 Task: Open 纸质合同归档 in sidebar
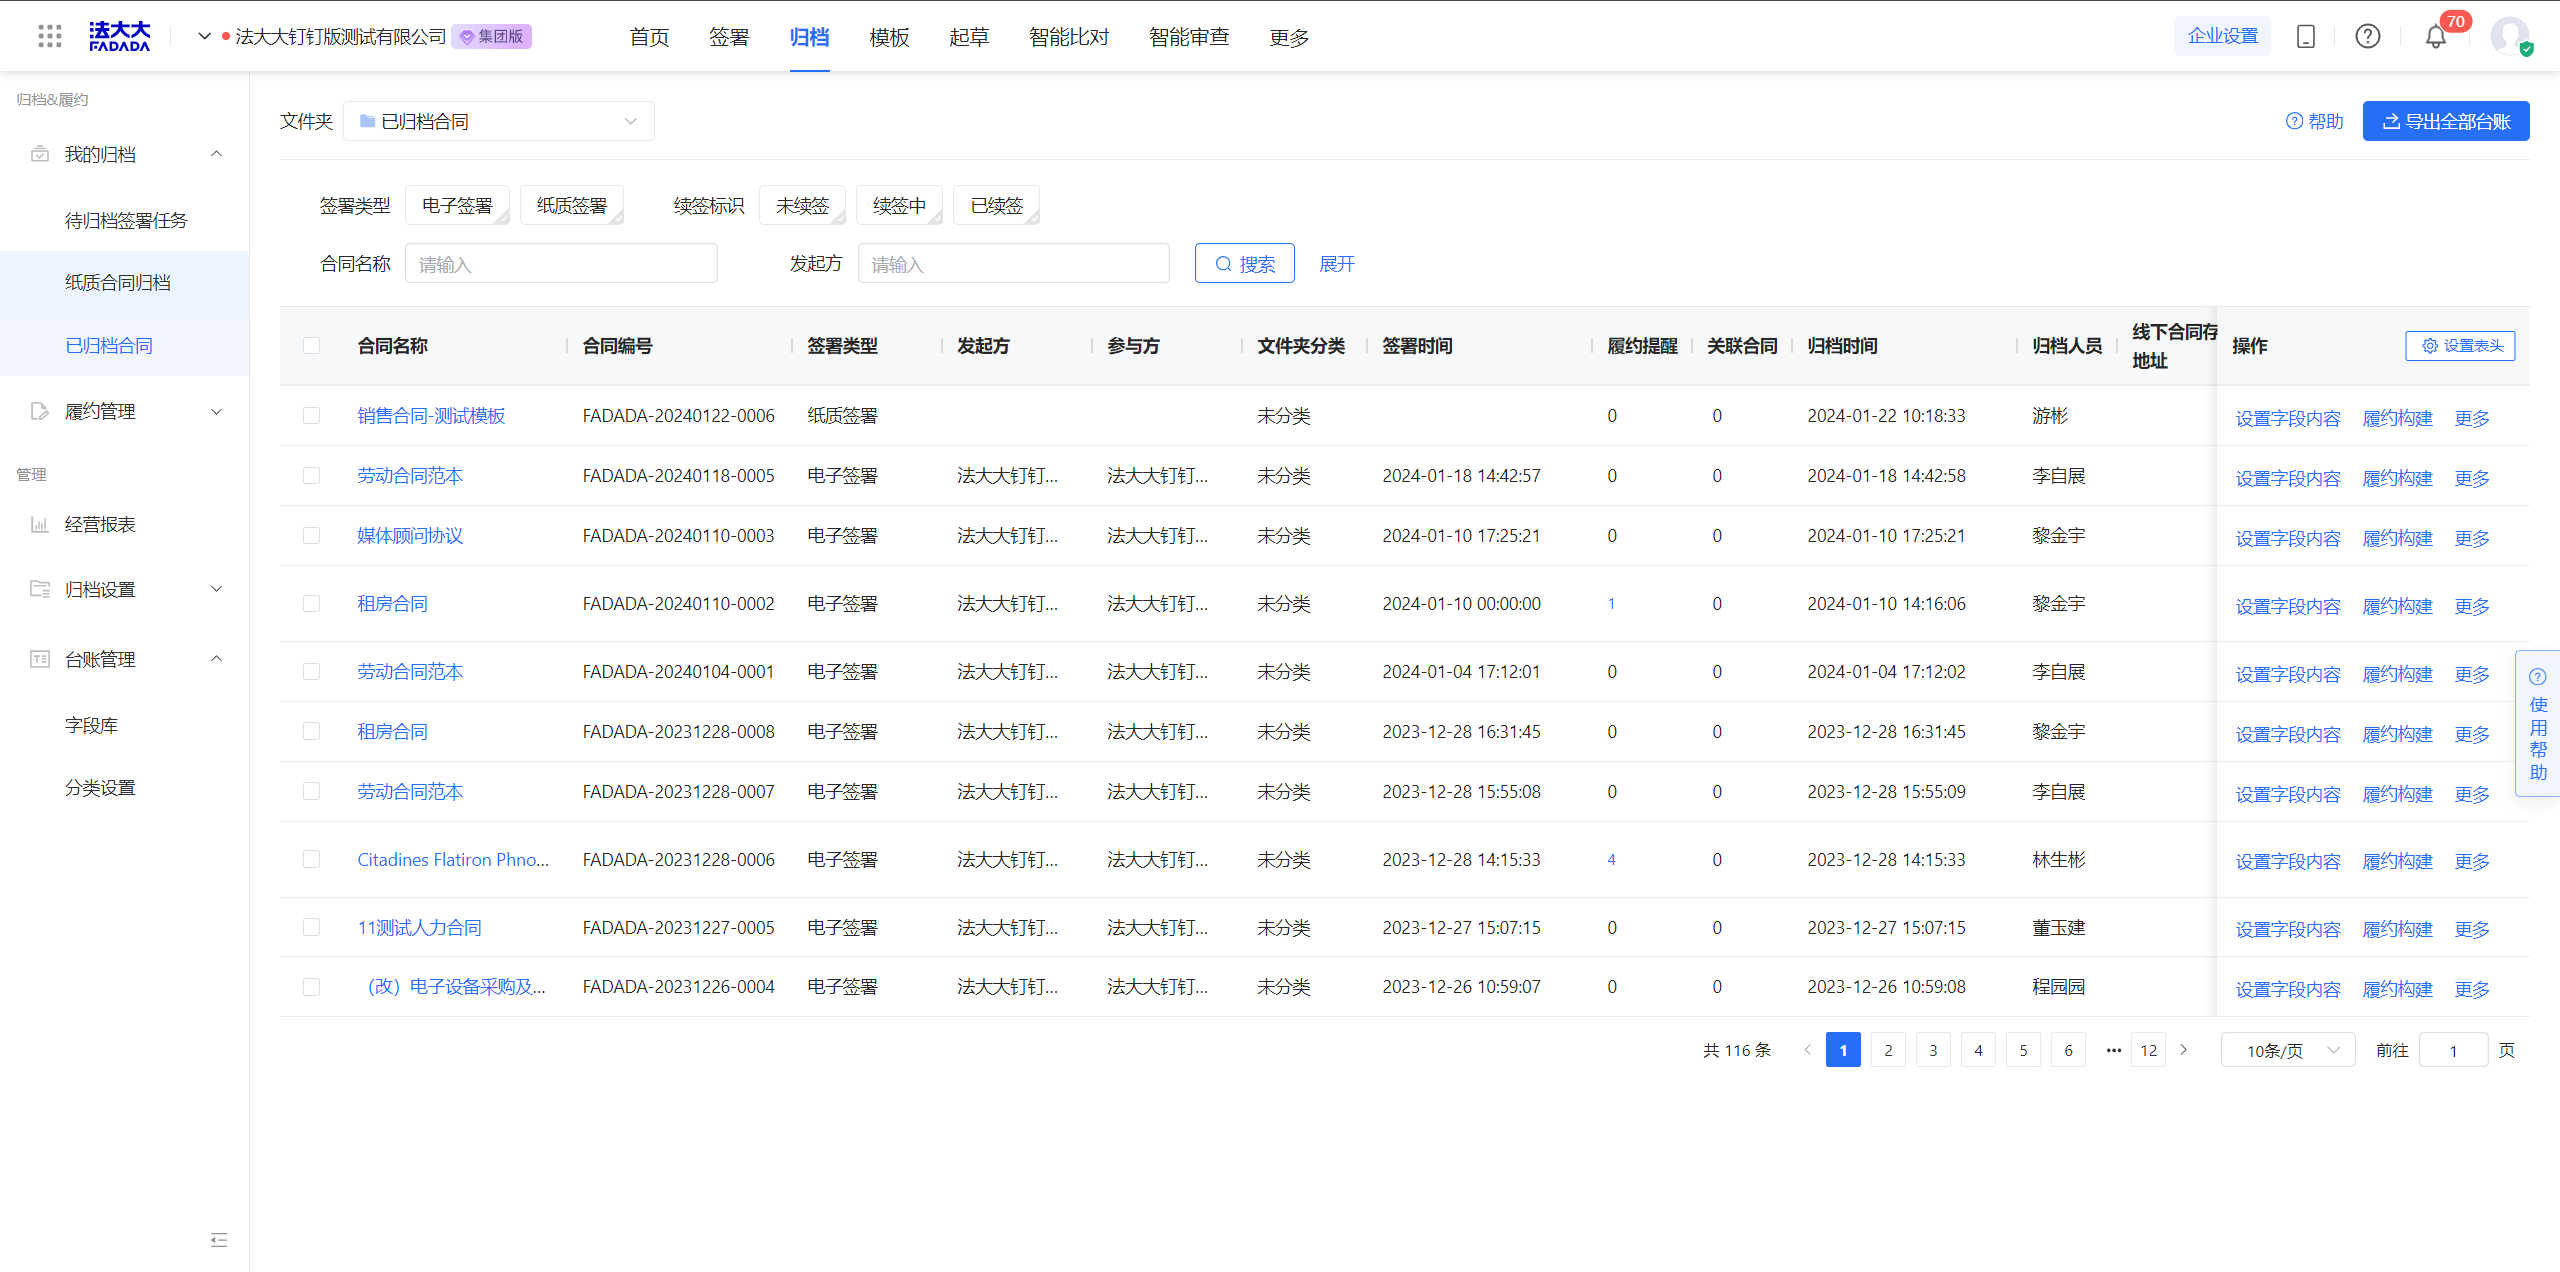coord(118,283)
